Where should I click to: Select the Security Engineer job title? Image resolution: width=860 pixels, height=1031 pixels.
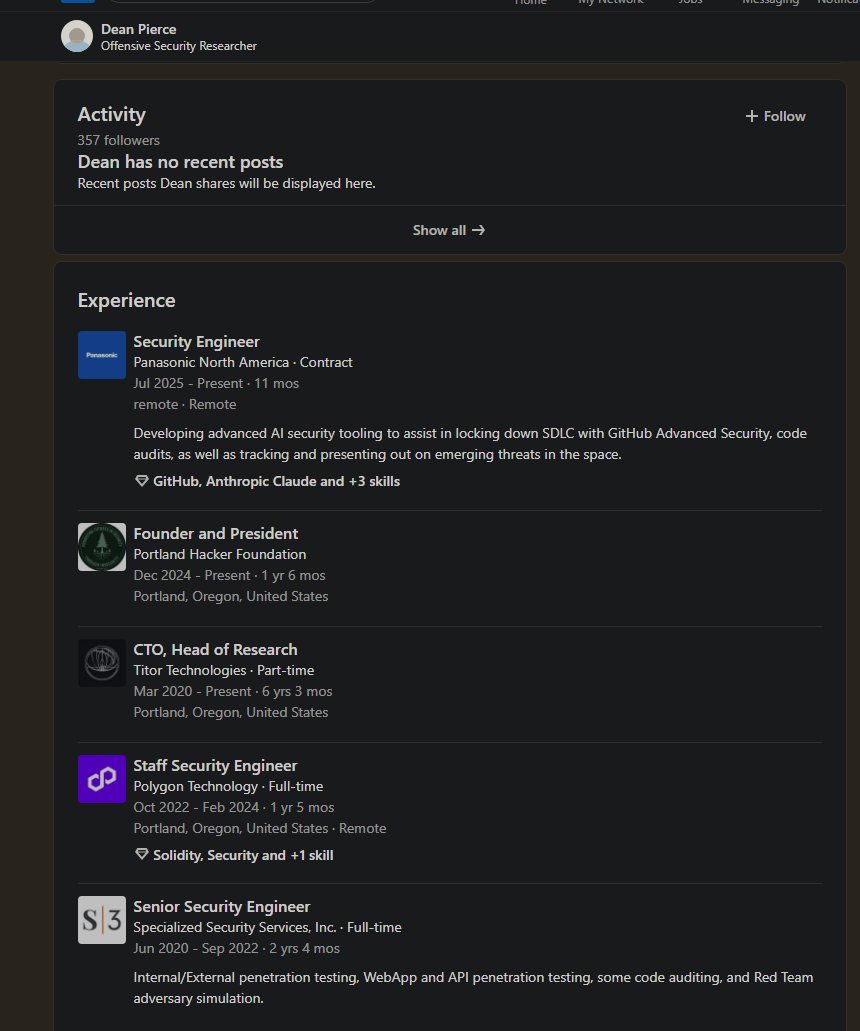point(197,342)
